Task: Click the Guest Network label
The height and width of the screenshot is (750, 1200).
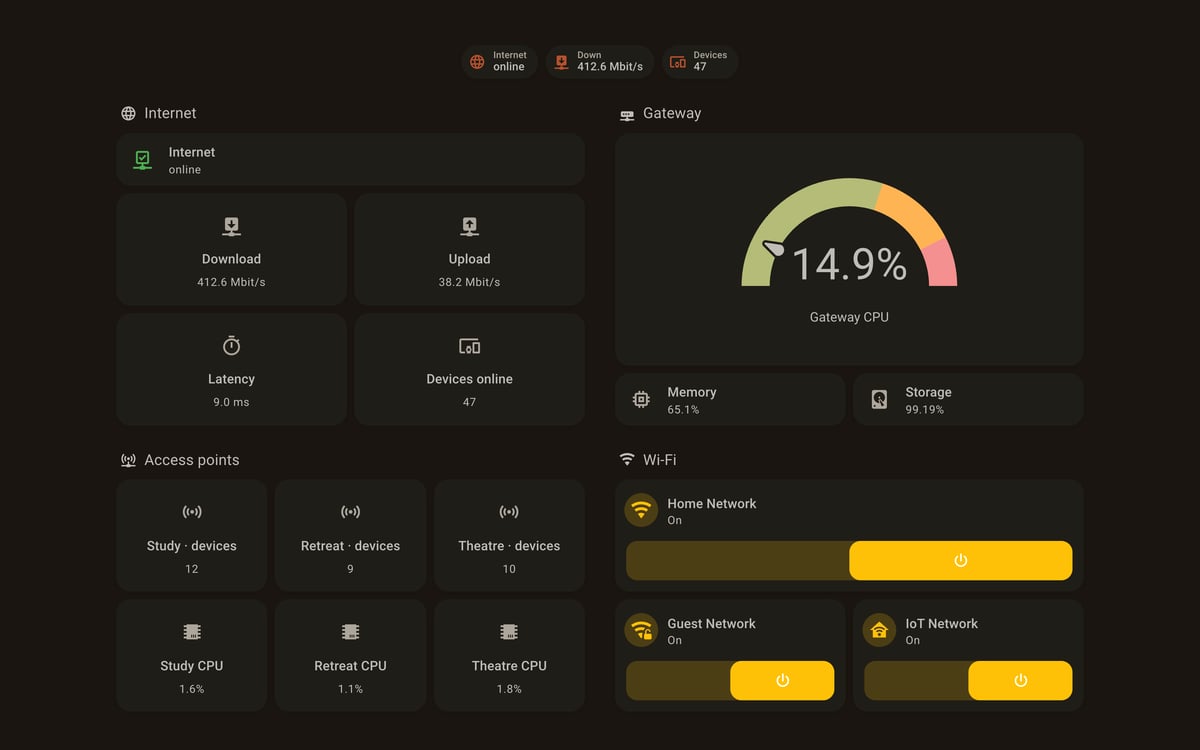Action: coord(712,624)
